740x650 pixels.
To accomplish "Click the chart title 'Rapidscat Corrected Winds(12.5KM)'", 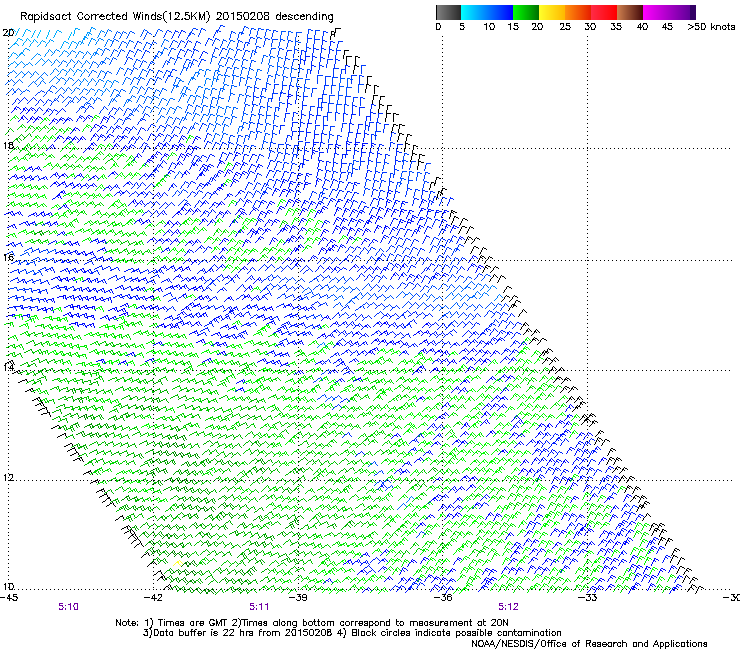I will tap(116, 16).
